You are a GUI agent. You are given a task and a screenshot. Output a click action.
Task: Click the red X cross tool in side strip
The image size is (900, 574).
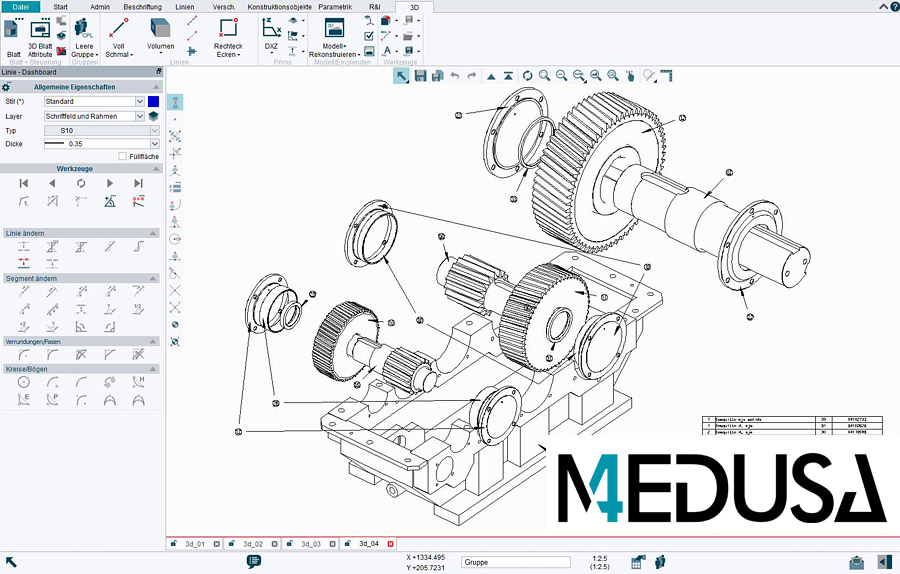pos(175,290)
